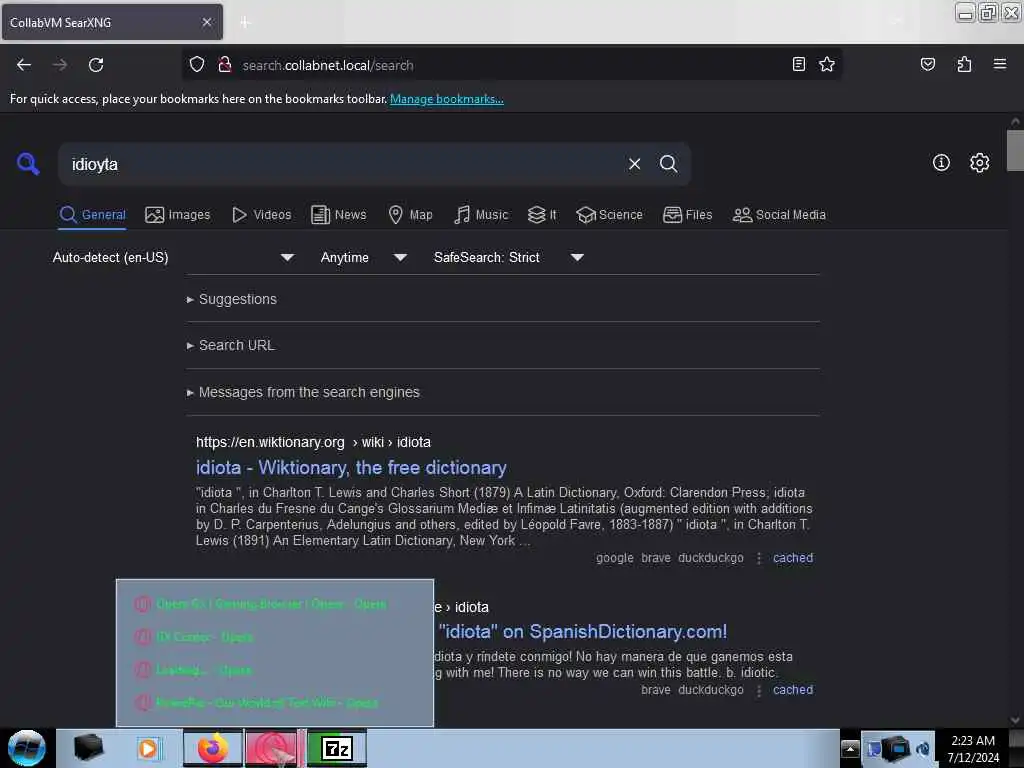Image resolution: width=1024 pixels, height=768 pixels.
Task: Click the en.wiktionary.org result URL
Action: (313, 442)
